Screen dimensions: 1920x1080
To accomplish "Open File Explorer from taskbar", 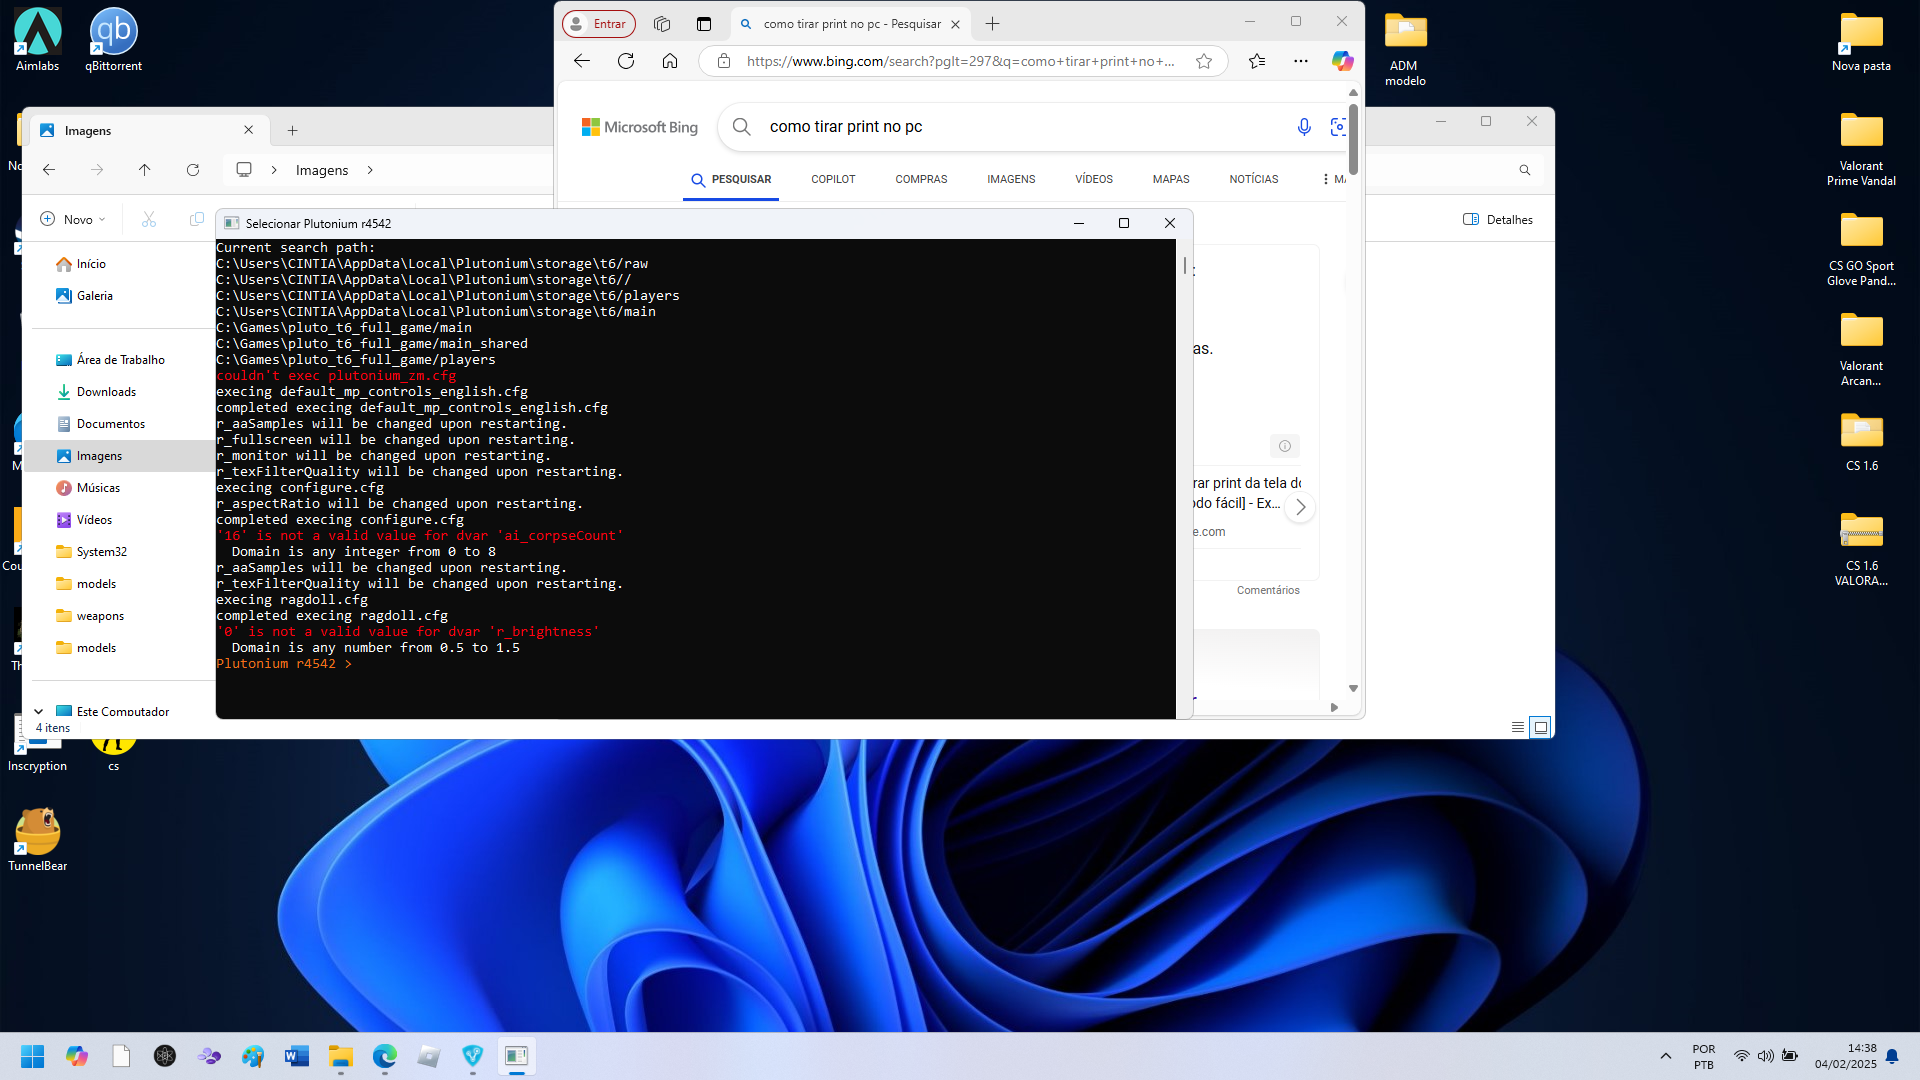I will (x=341, y=1056).
